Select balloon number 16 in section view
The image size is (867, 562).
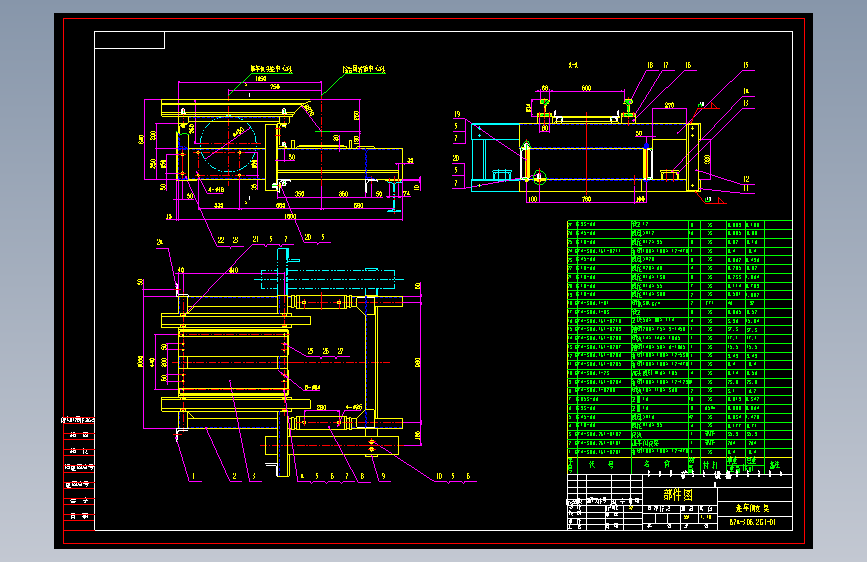pyautogui.click(x=688, y=65)
